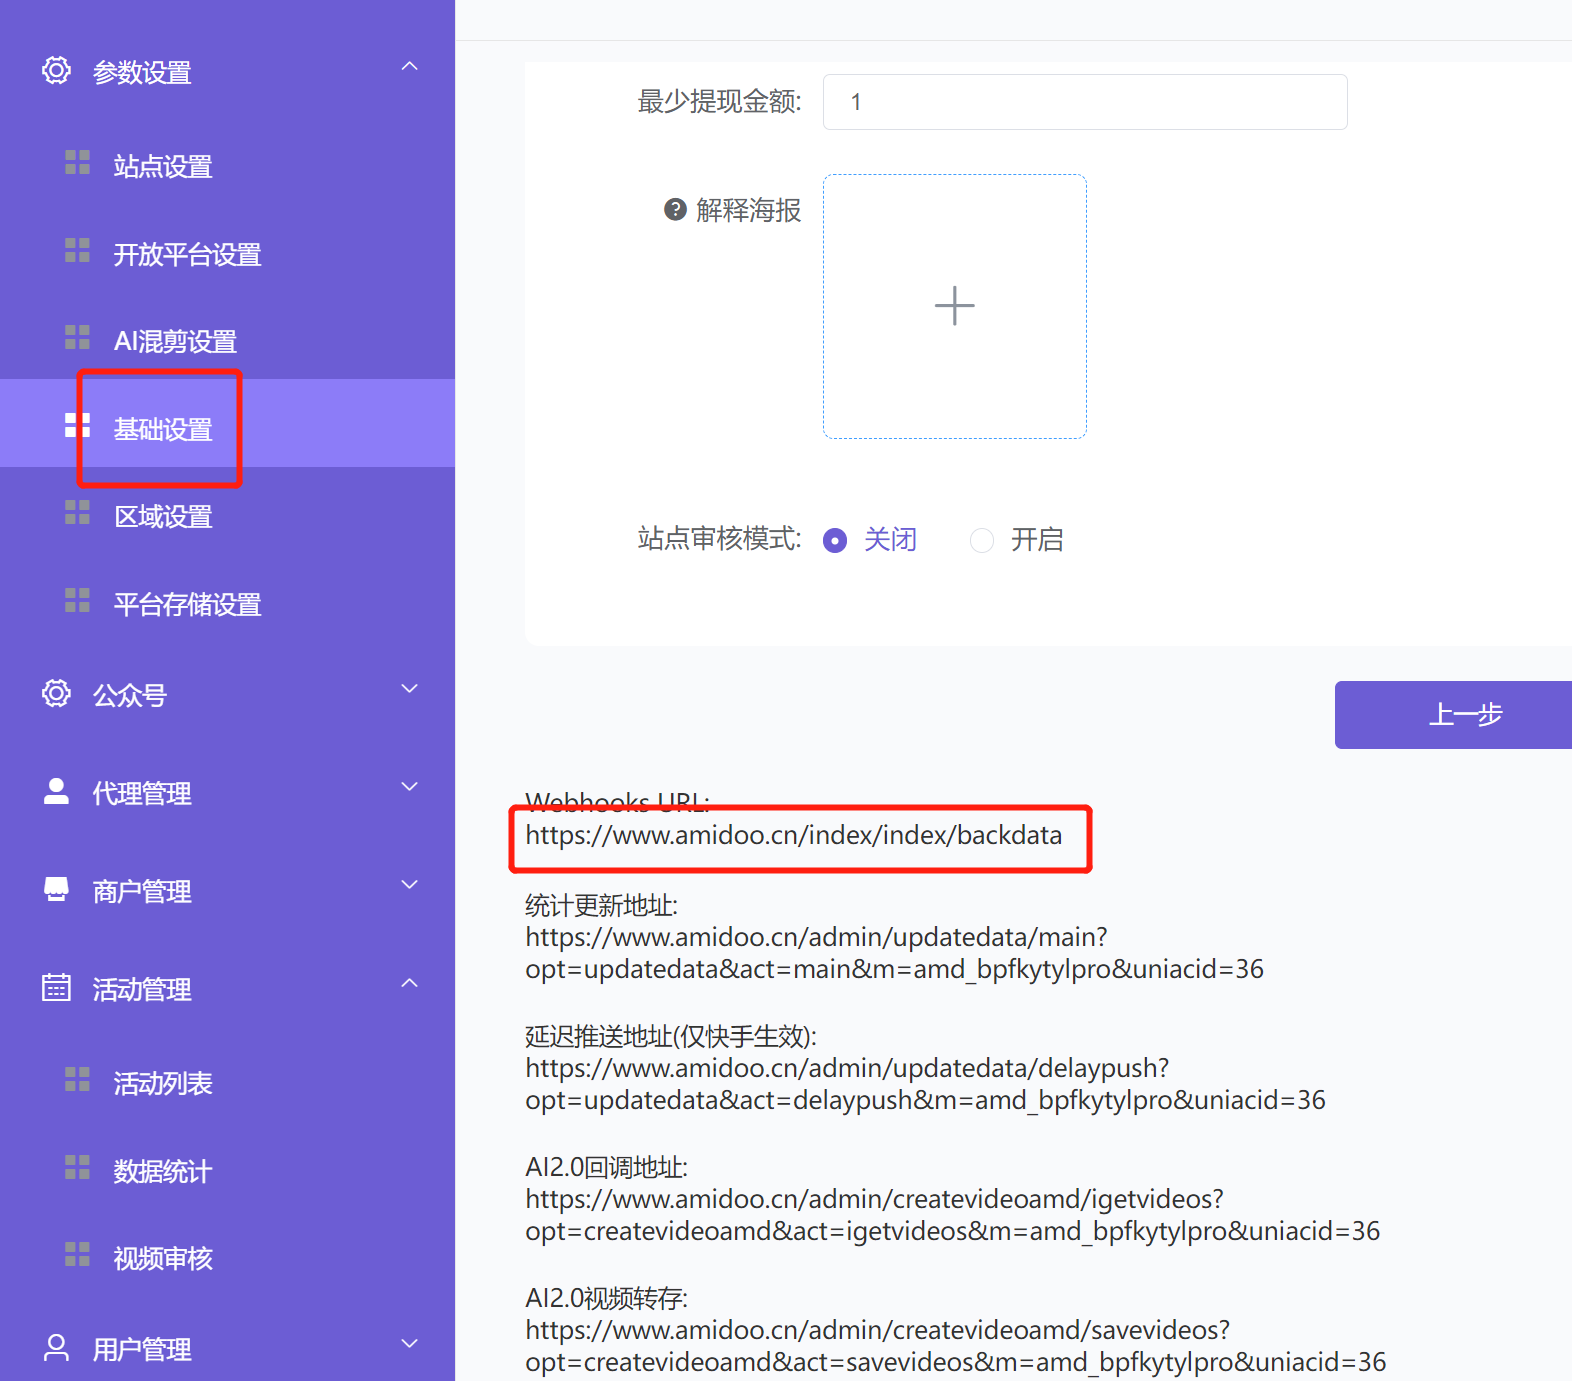Expand the 用户管理 menu chevron
This screenshot has height=1381, width=1572.
(x=409, y=1343)
